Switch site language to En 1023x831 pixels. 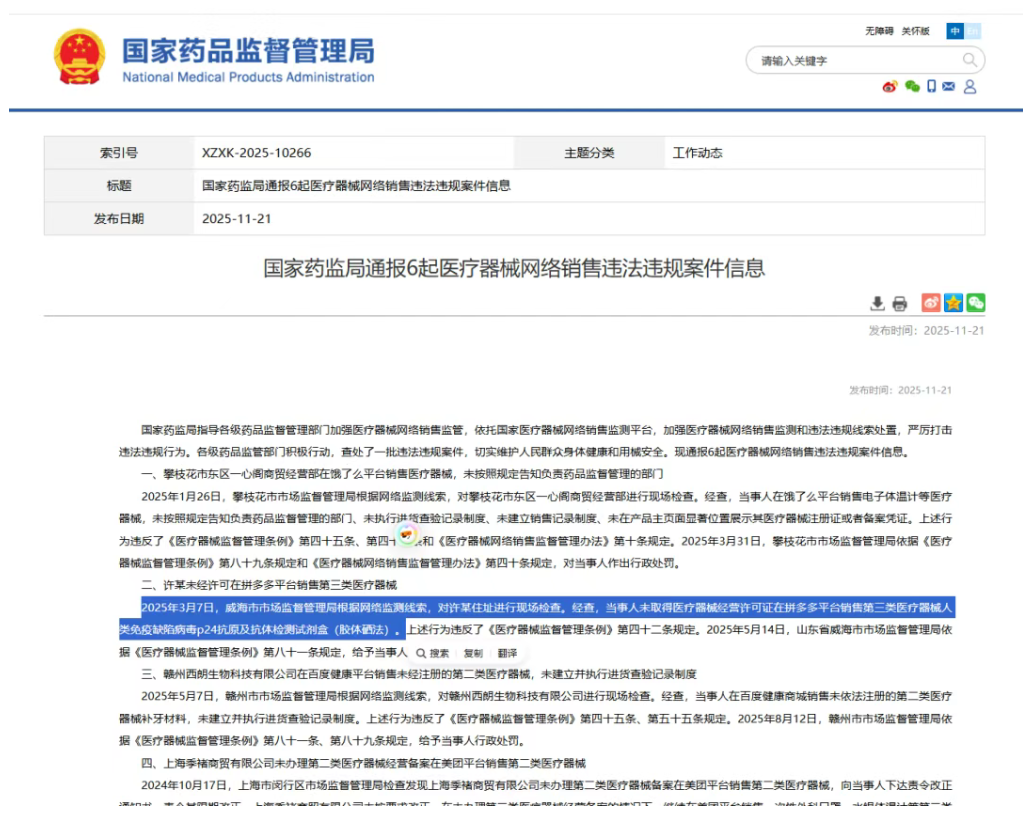tap(973, 31)
